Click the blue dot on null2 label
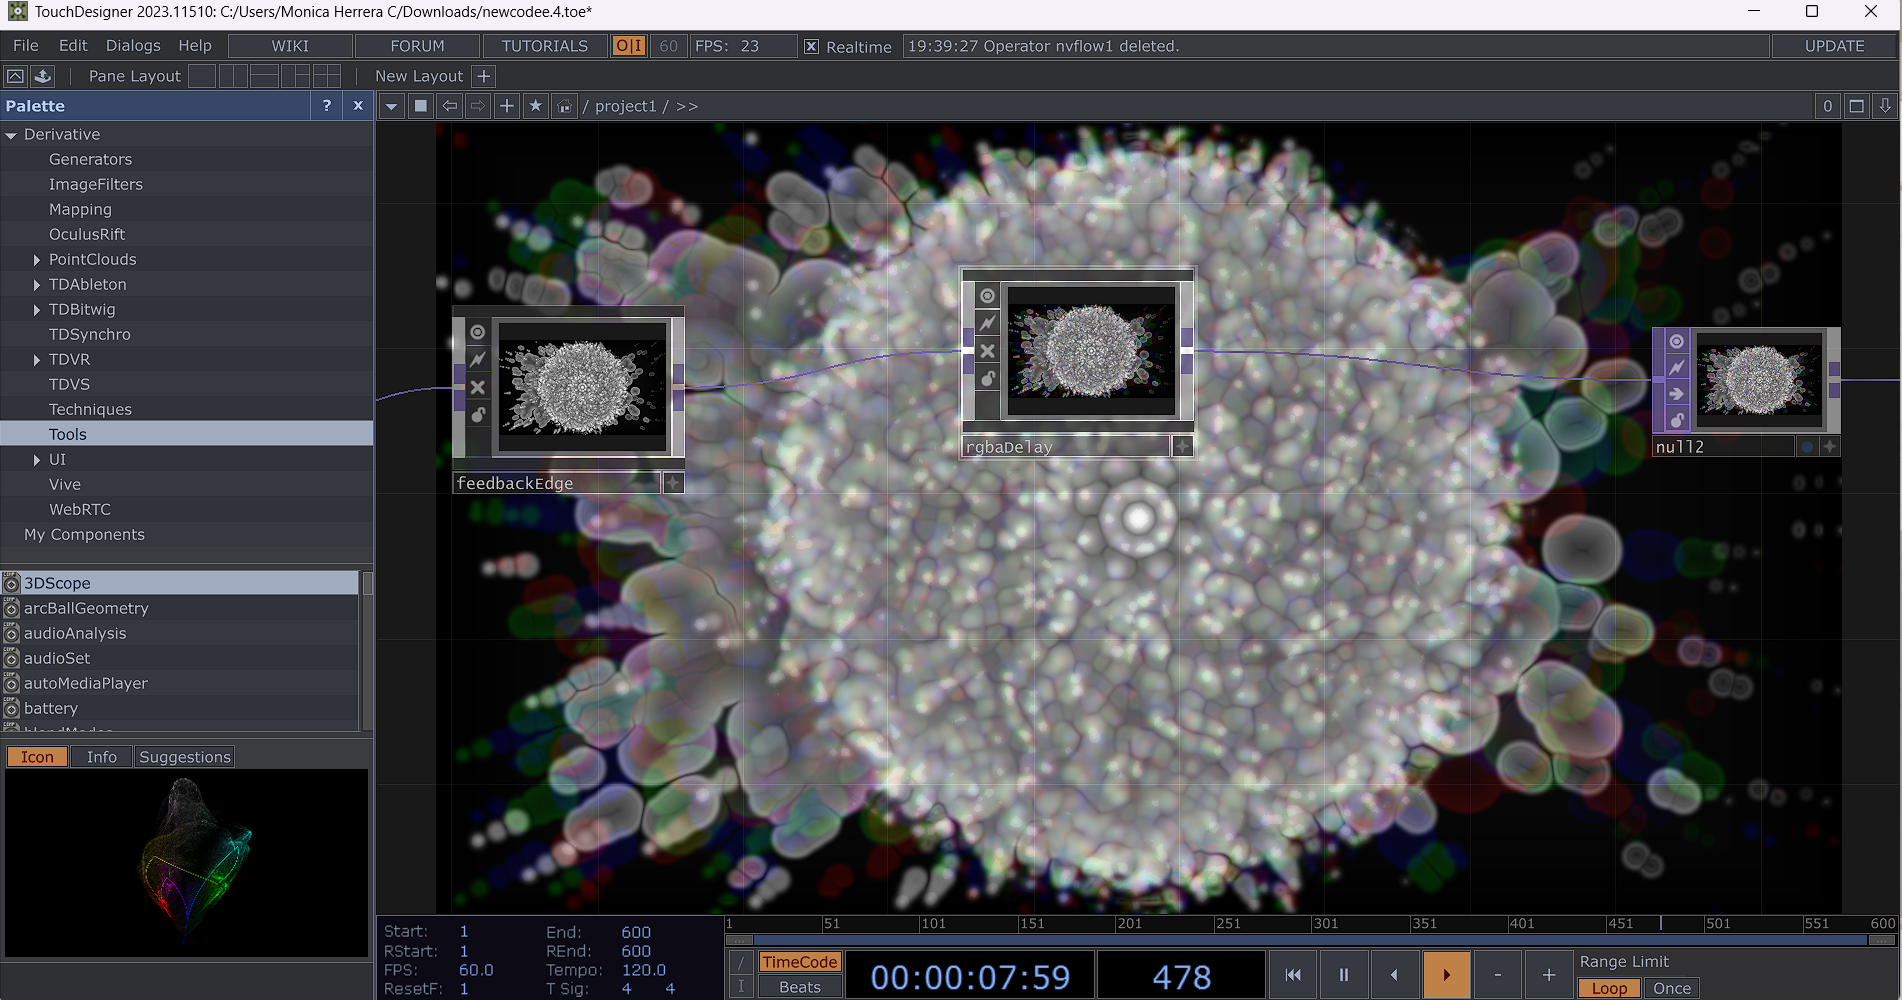Image resolution: width=1902 pixels, height=1000 pixels. click(1807, 447)
